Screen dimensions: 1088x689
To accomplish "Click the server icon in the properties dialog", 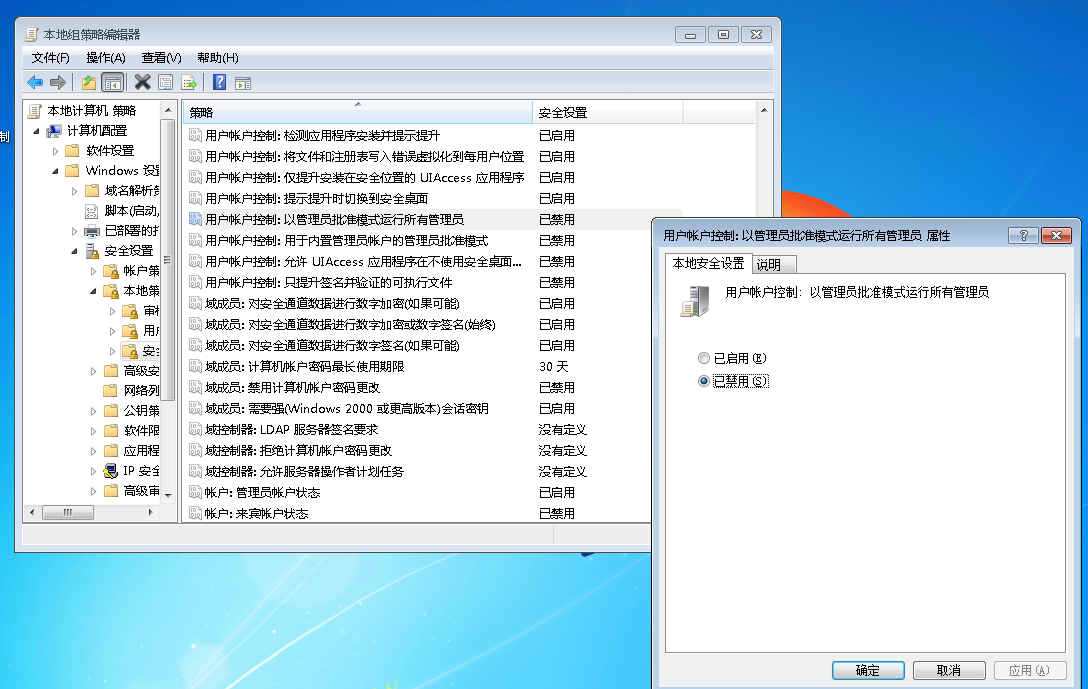I will (x=695, y=301).
